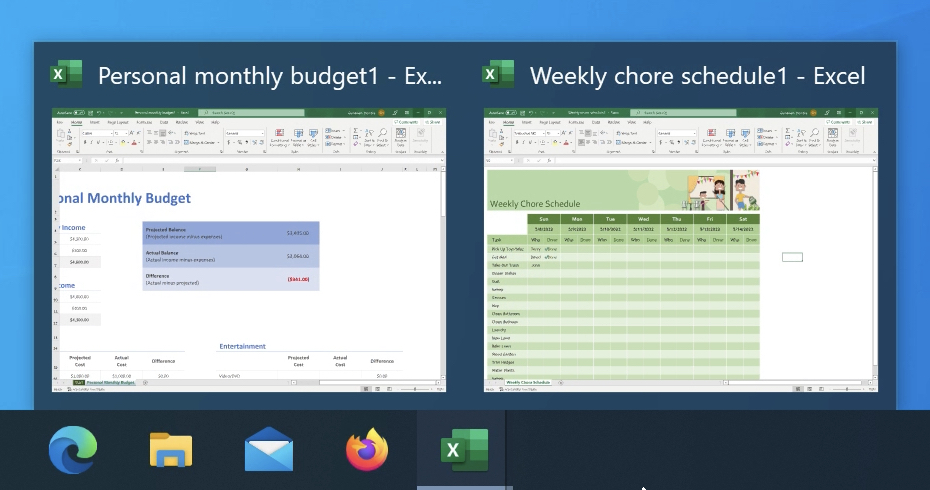The image size is (930, 490).
Task: Click the Share button in the Weekly chore schedule preview
Action: [x=867, y=122]
